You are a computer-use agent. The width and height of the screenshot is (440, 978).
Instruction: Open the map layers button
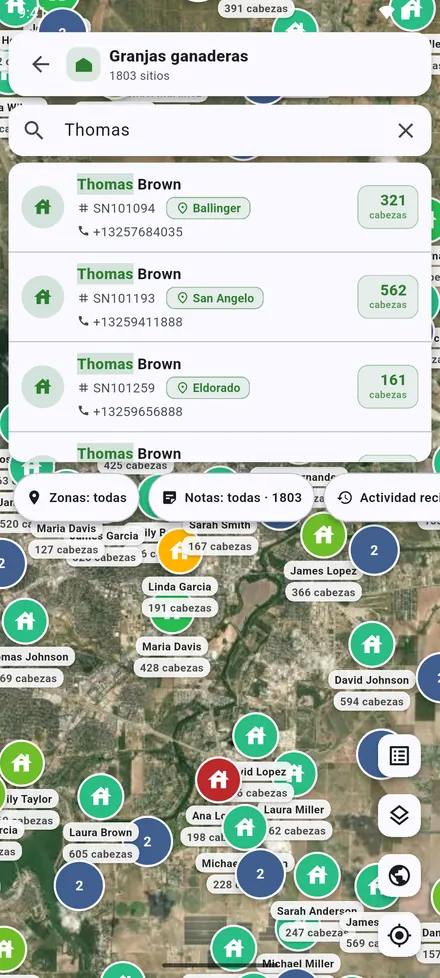[399, 815]
